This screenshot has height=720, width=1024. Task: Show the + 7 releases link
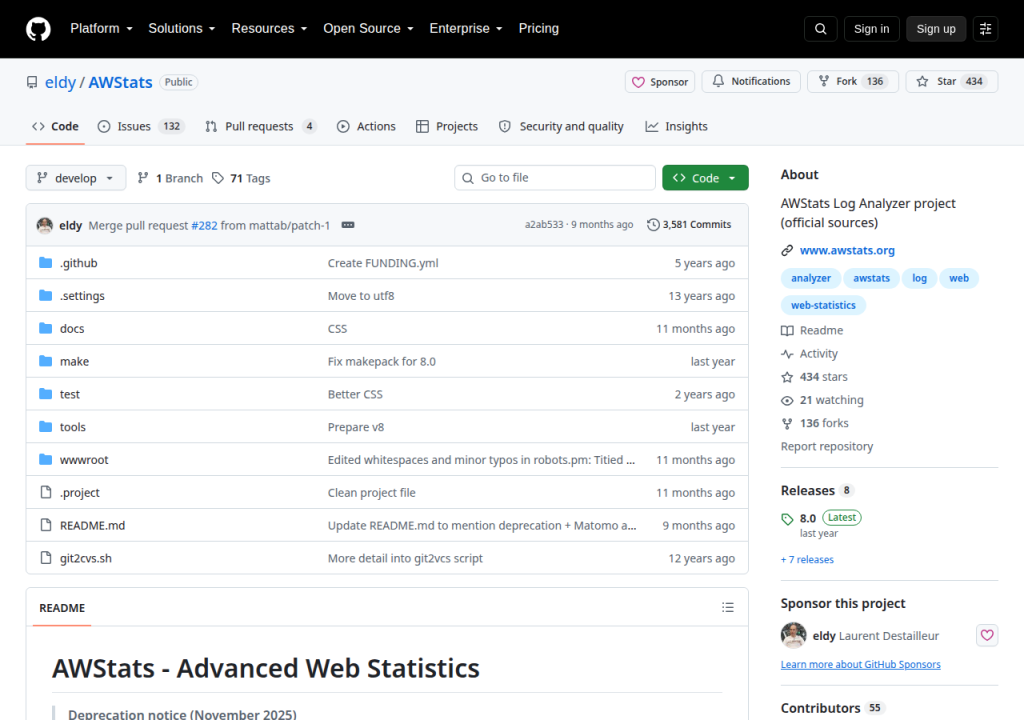(x=807, y=560)
